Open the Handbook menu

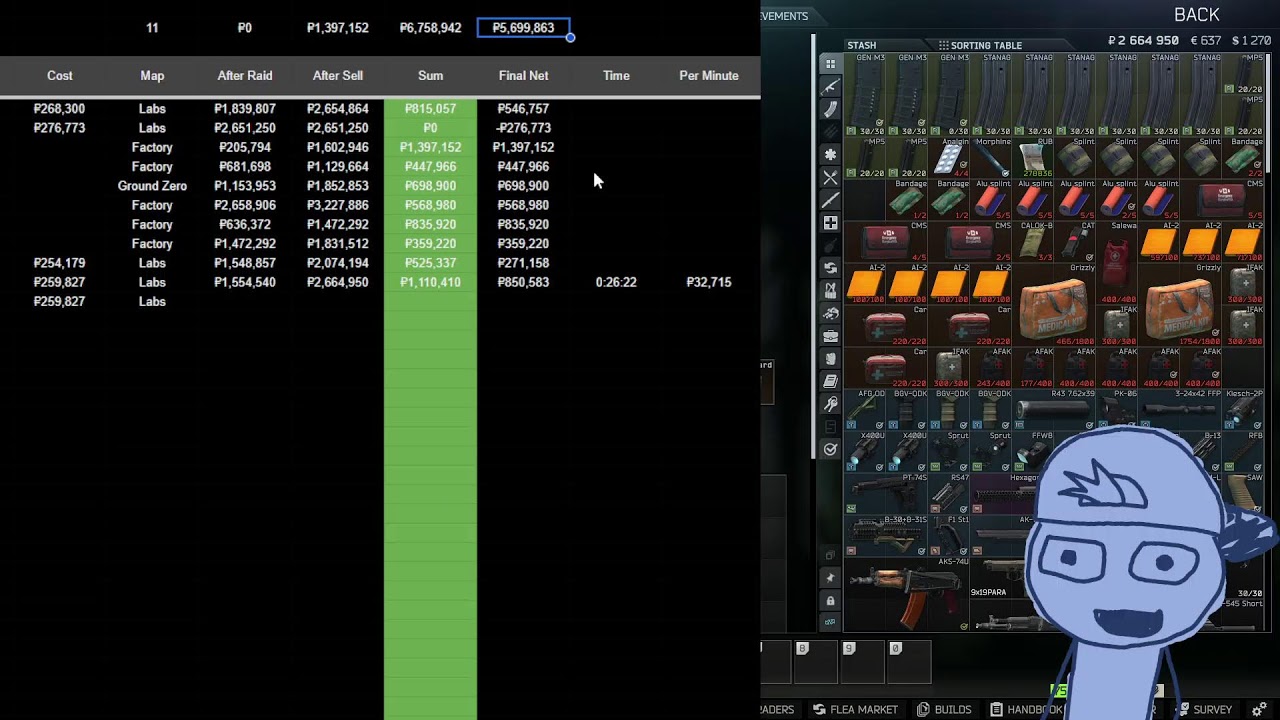point(1026,710)
